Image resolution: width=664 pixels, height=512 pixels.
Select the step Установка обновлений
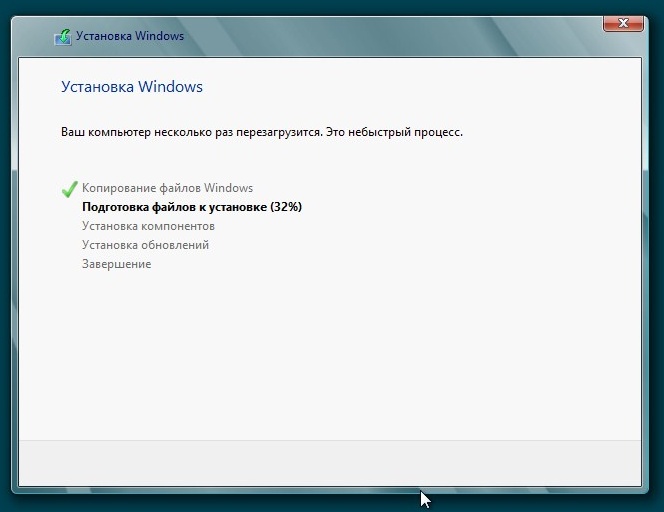pyautogui.click(x=145, y=245)
